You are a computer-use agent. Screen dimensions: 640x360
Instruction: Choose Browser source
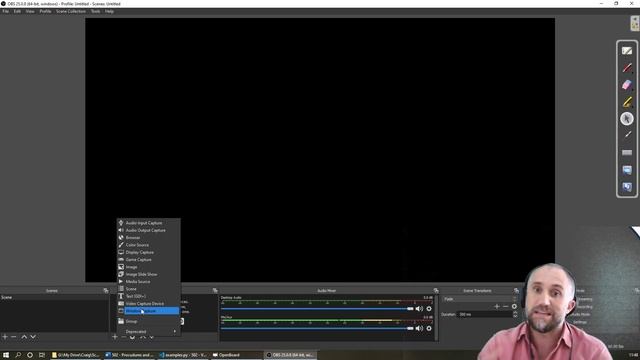coord(149,238)
